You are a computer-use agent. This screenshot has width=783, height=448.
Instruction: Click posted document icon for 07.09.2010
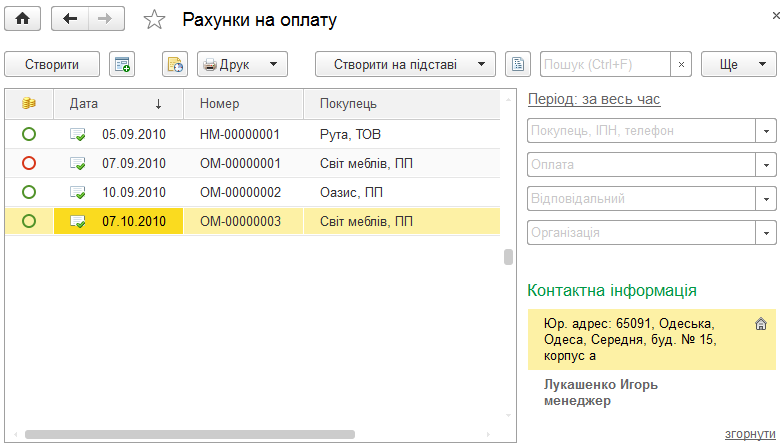click(77, 163)
